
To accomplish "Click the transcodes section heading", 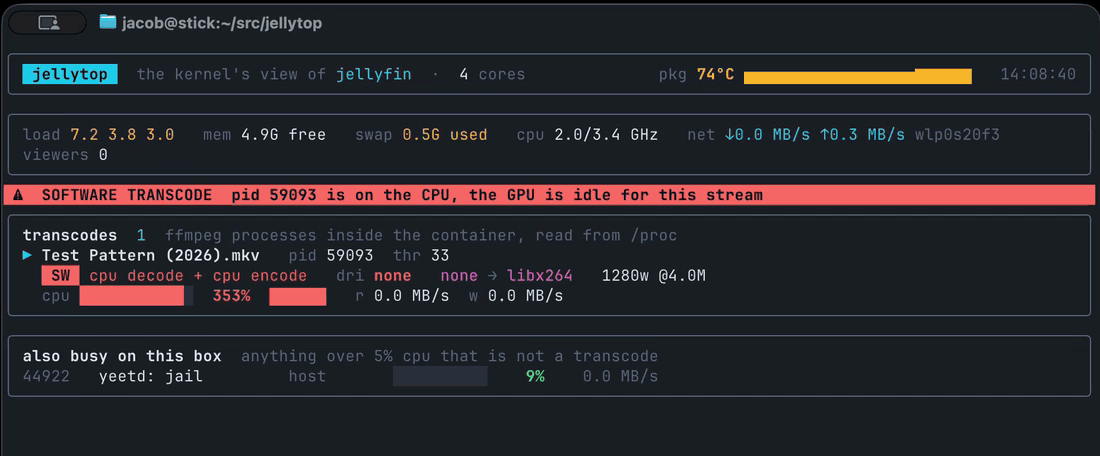I will (x=70, y=236).
